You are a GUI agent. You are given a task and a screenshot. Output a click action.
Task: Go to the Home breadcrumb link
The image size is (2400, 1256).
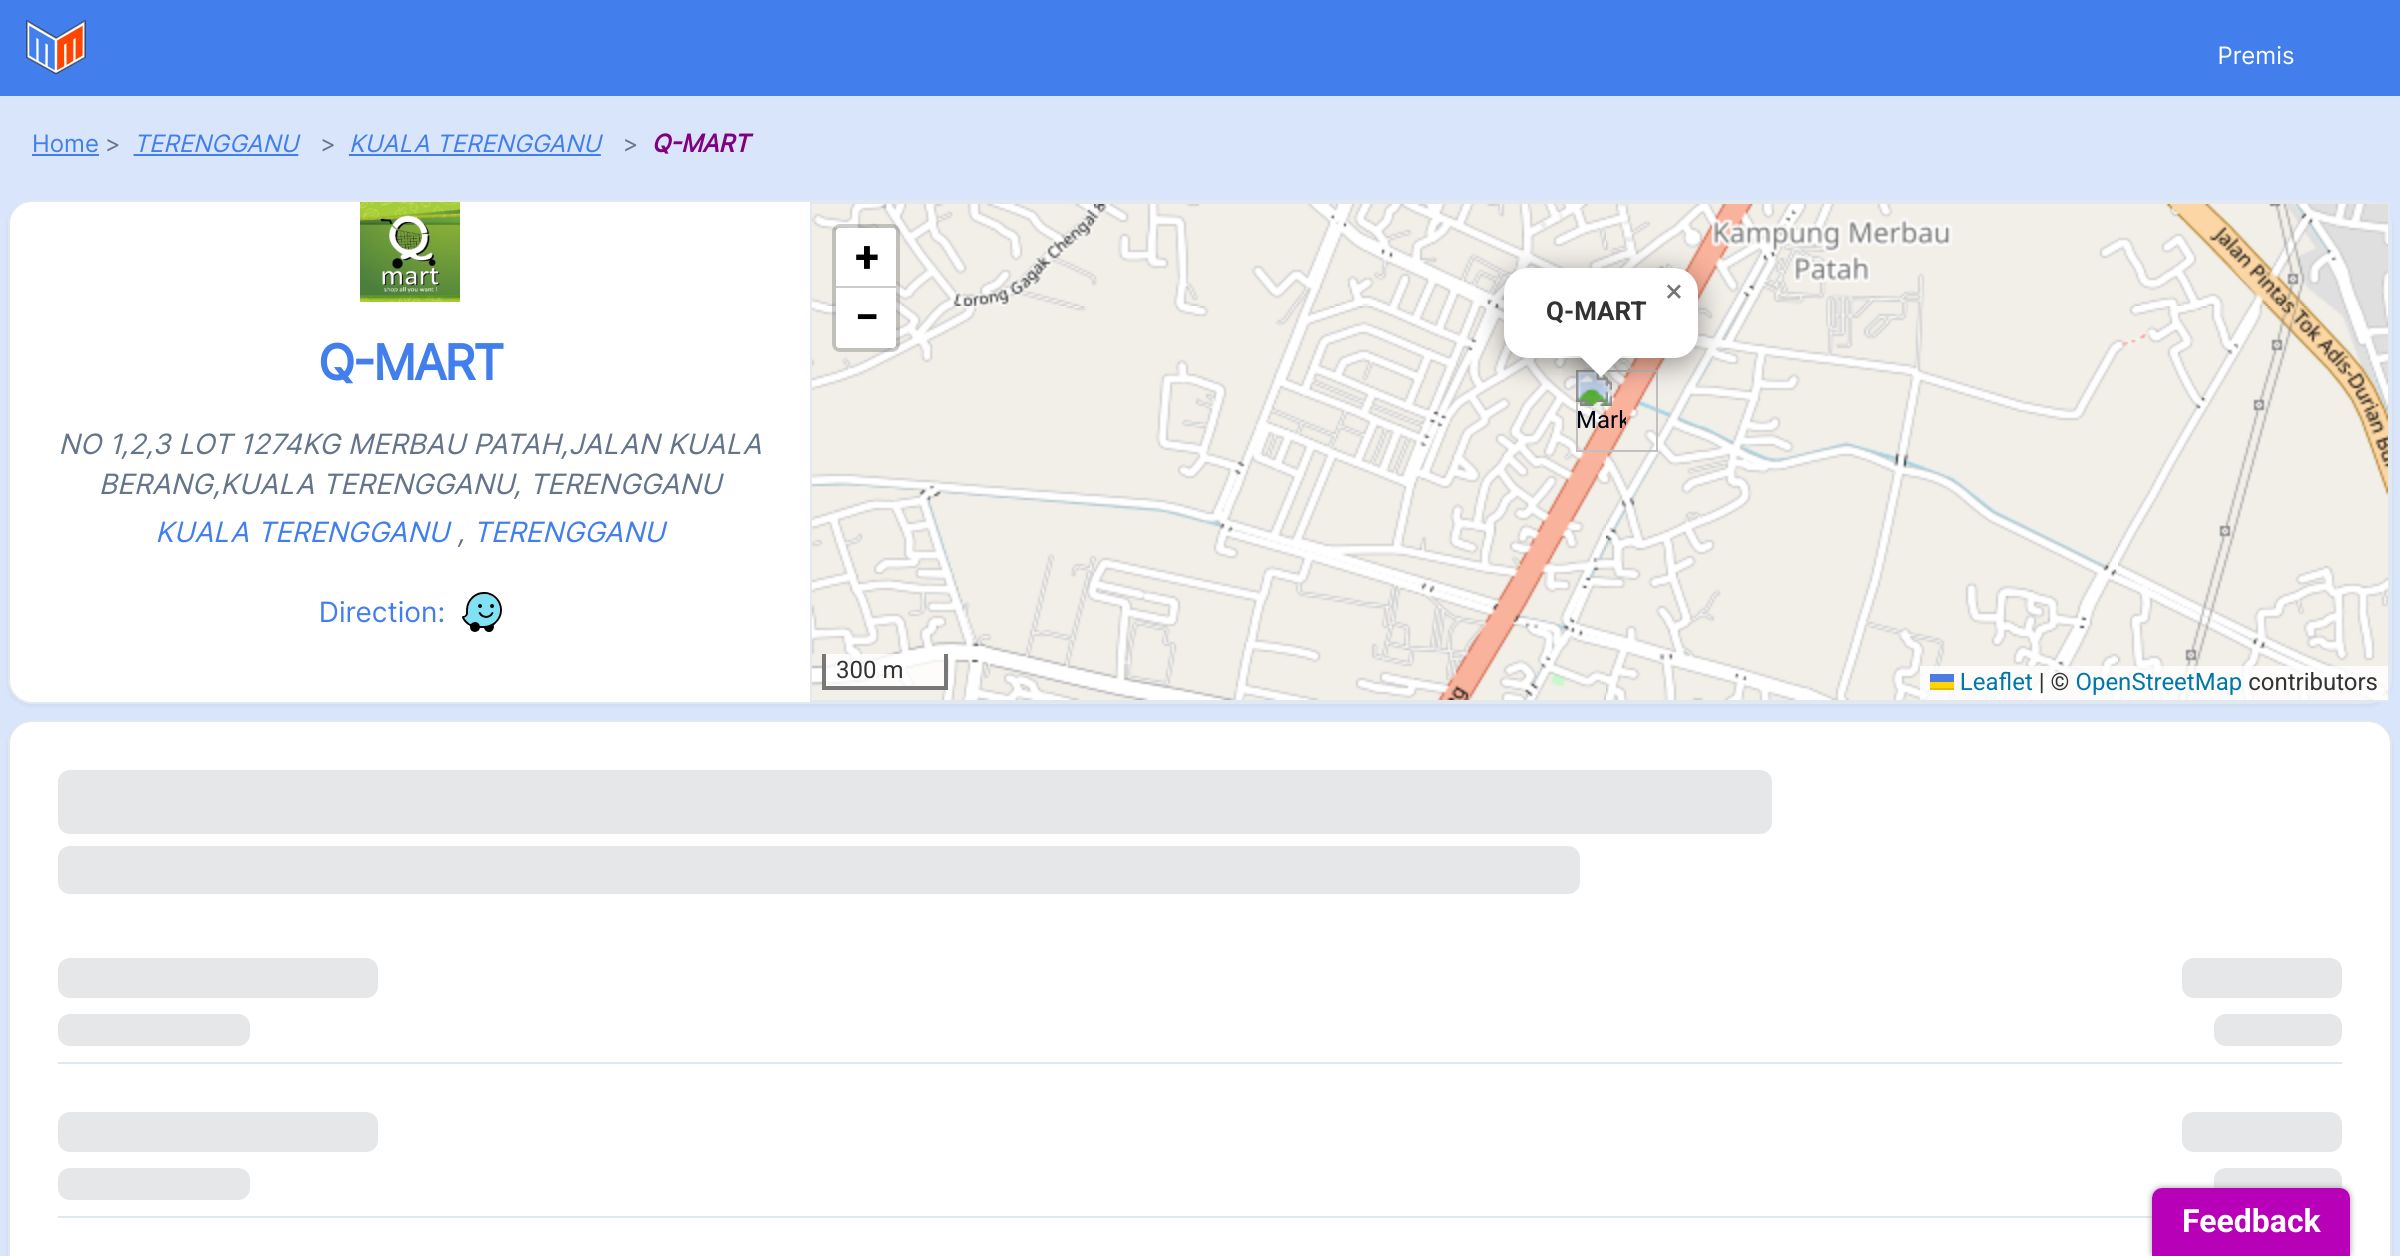(65, 144)
